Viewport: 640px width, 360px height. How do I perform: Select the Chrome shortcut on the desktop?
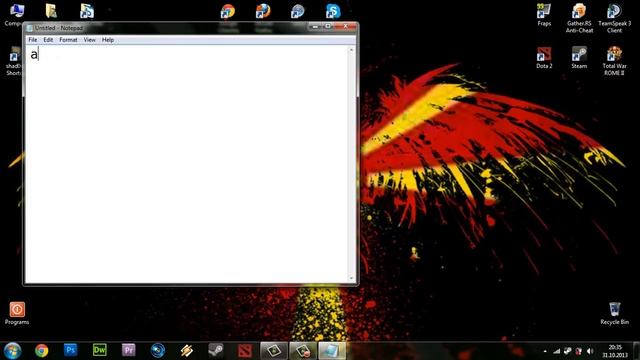228,11
